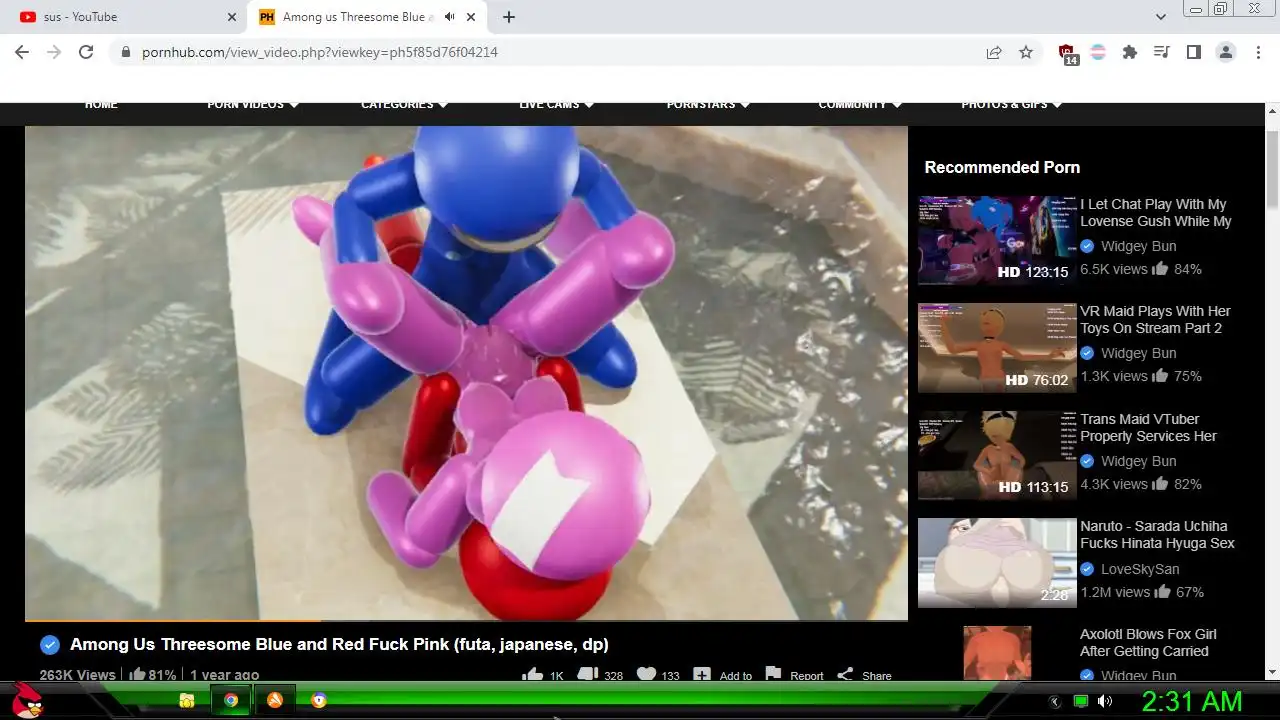Click the Angry Birds start button in taskbar
Viewport: 1280px width, 720px height.
27,701
